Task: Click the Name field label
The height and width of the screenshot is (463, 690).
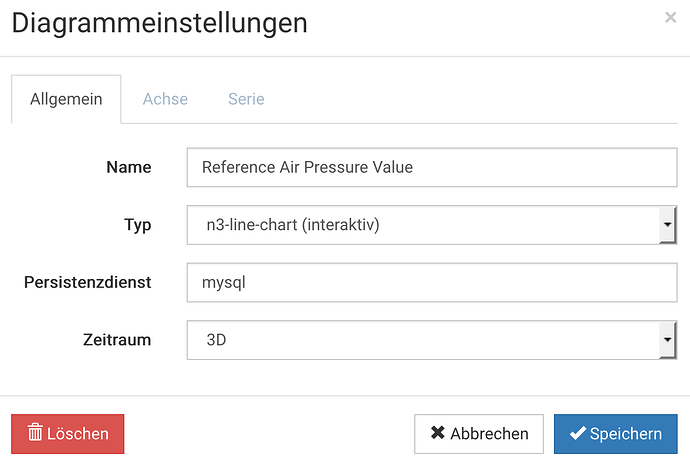Action: [x=128, y=167]
